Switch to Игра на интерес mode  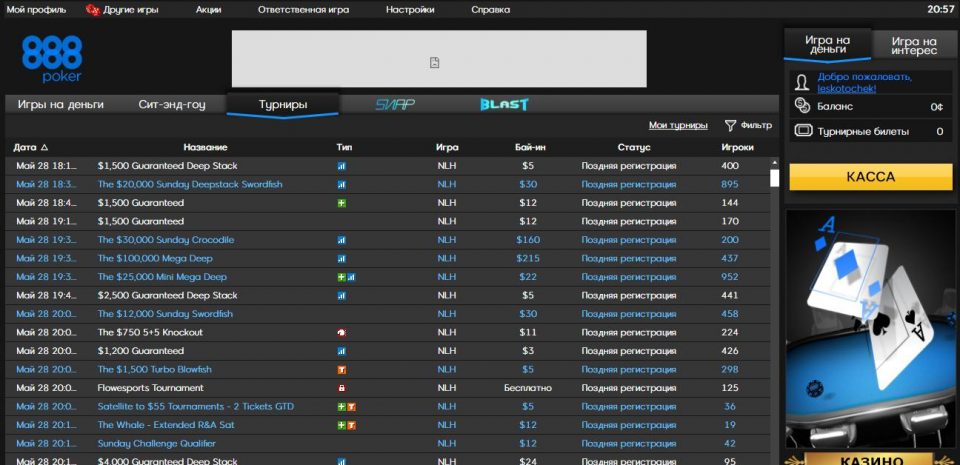(913, 45)
